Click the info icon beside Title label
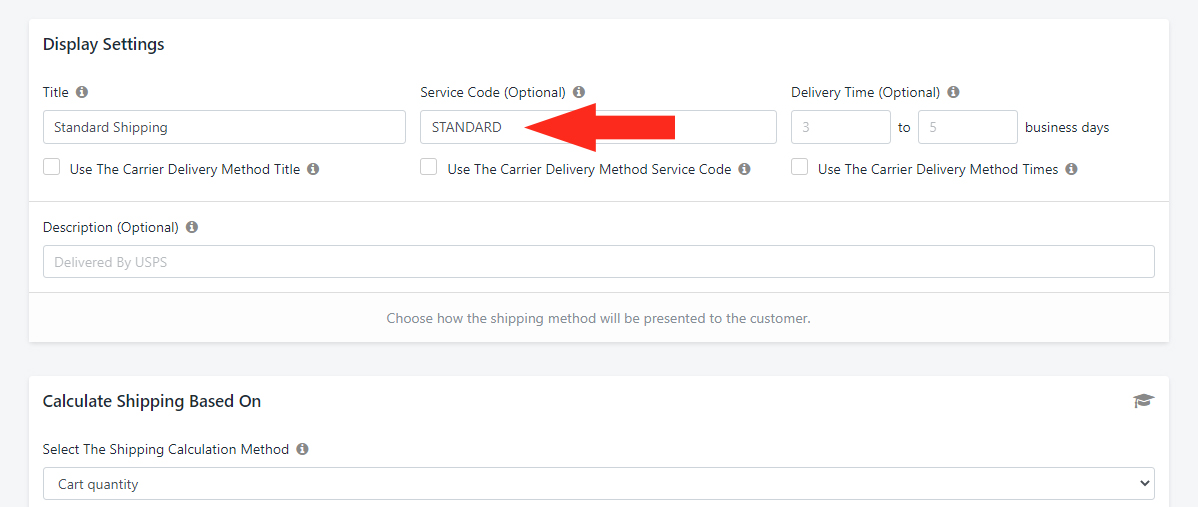 coord(82,92)
